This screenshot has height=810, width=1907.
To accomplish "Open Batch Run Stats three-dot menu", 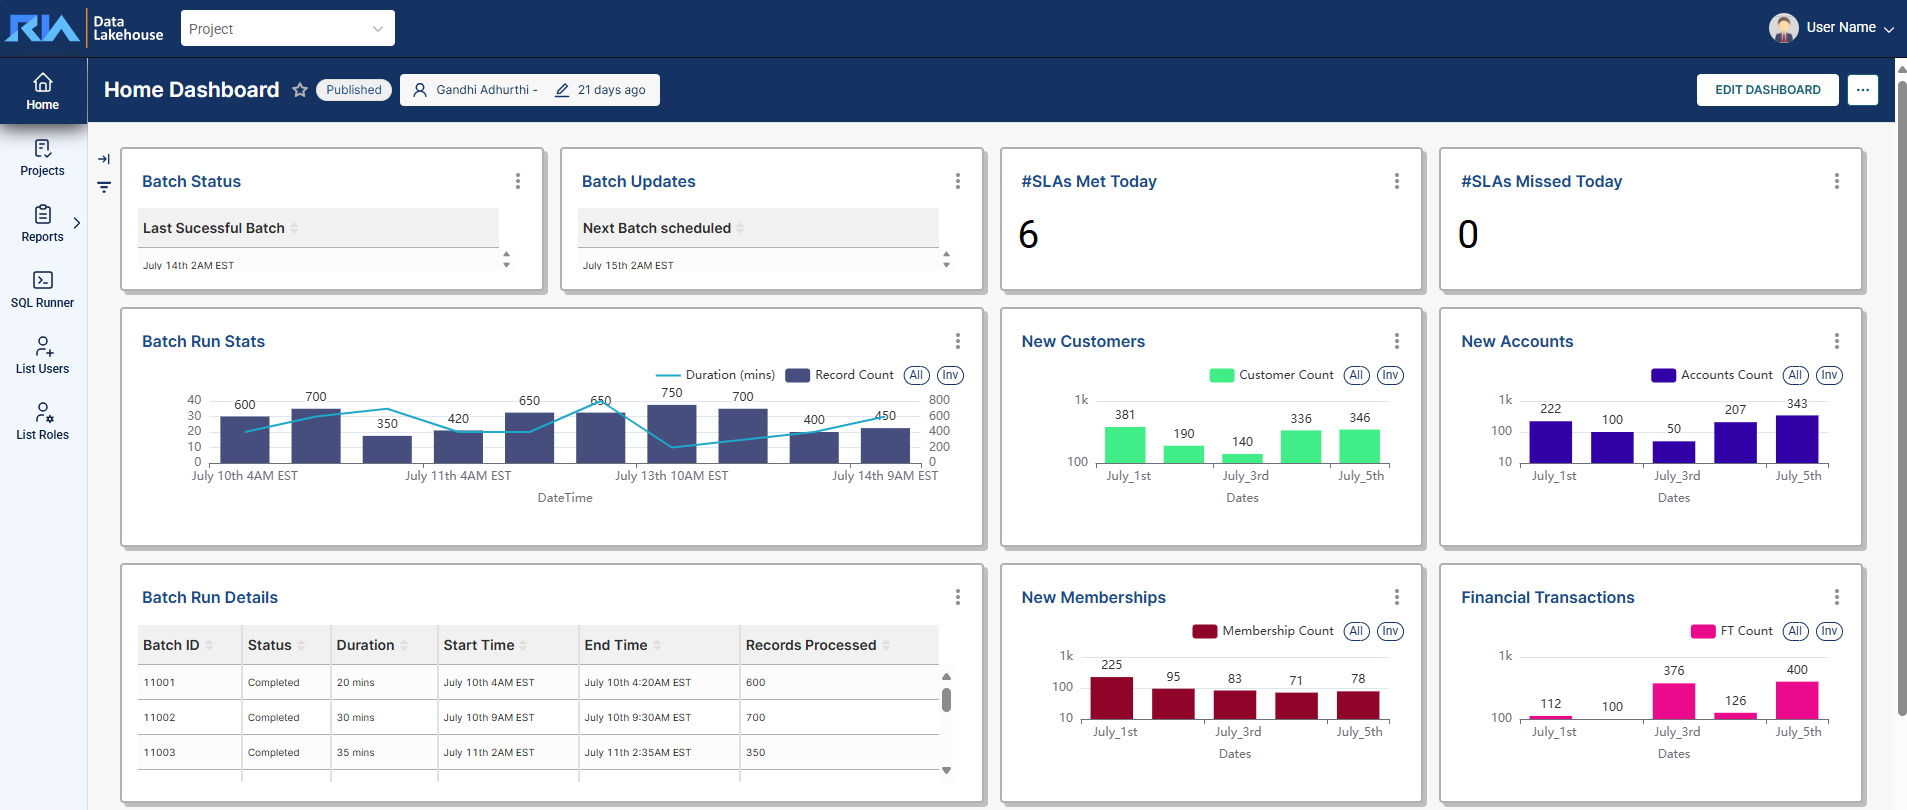I will click(x=957, y=341).
